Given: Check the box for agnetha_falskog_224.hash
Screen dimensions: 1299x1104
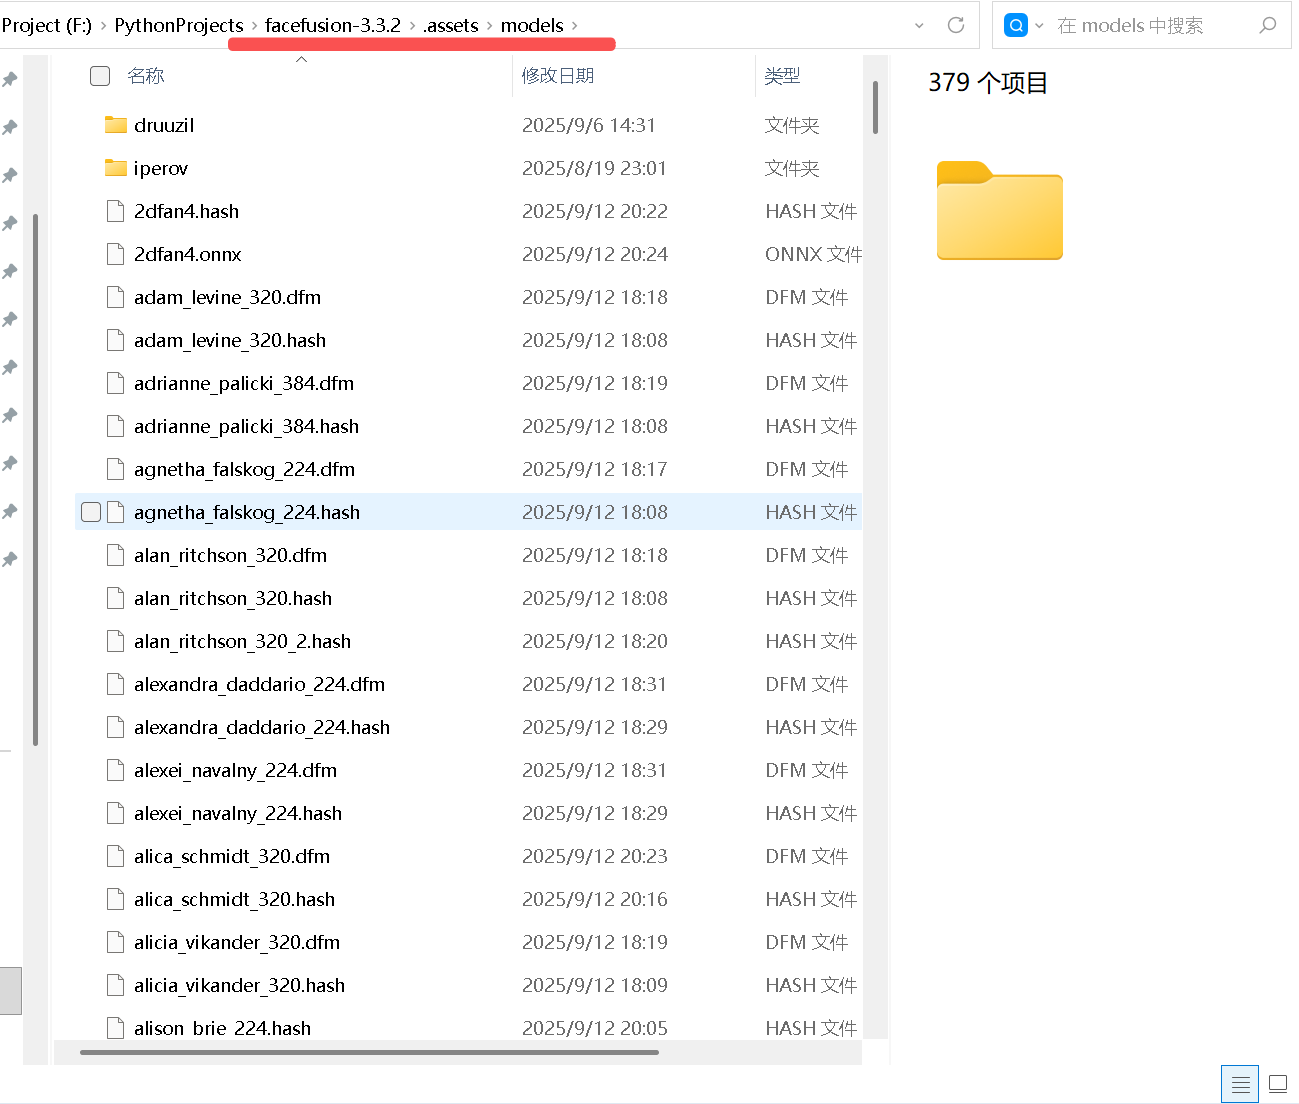Looking at the screenshot, I should coord(91,512).
